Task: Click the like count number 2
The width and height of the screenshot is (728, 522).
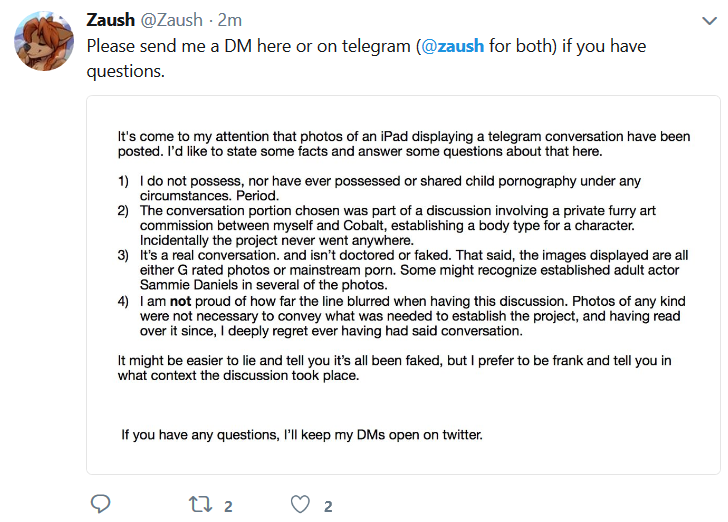Action: coord(328,506)
